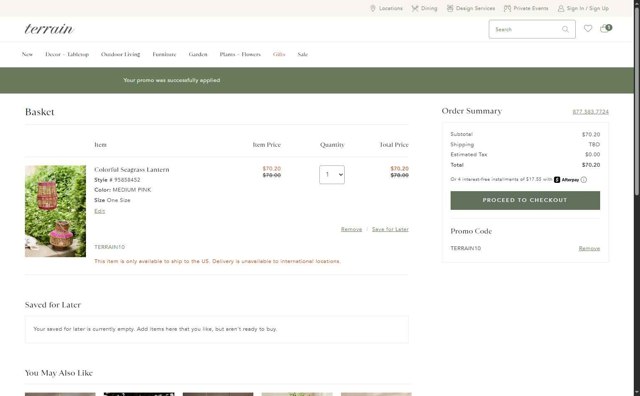Screen dimensions: 640x396
Task: Click the You May Also Like heading
Action: coord(59,373)
